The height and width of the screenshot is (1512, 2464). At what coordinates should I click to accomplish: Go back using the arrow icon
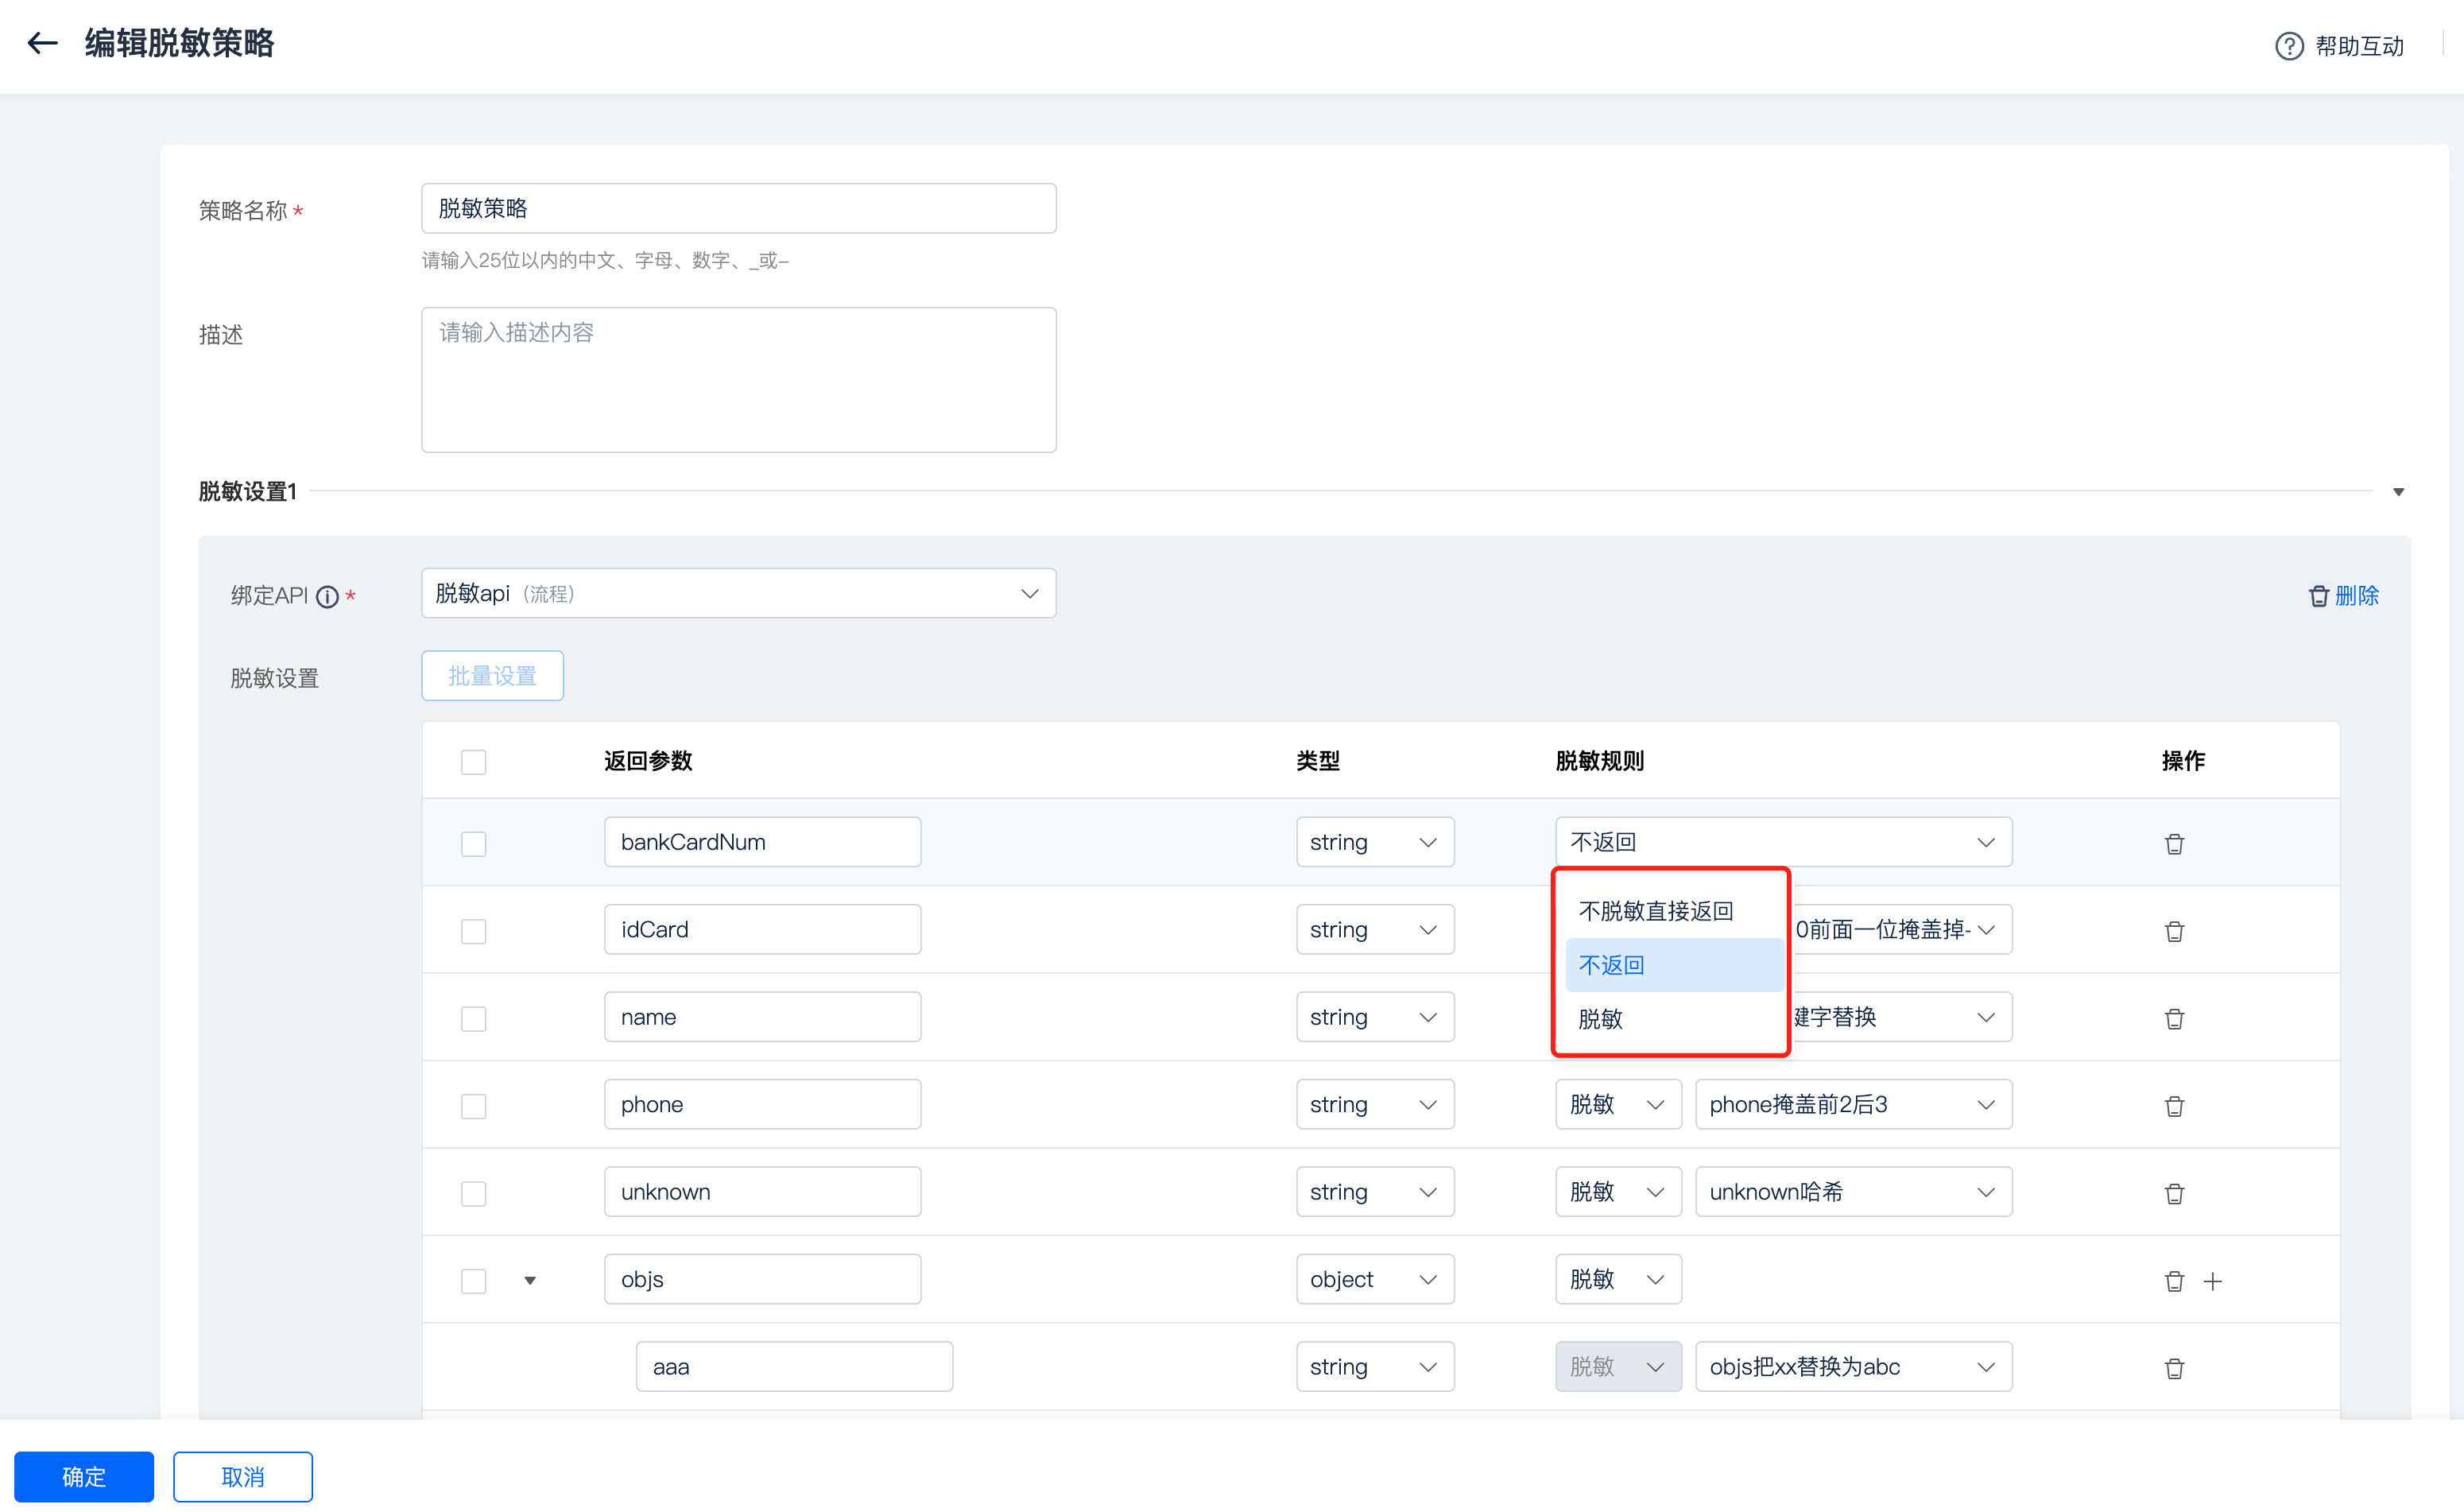click(x=43, y=43)
